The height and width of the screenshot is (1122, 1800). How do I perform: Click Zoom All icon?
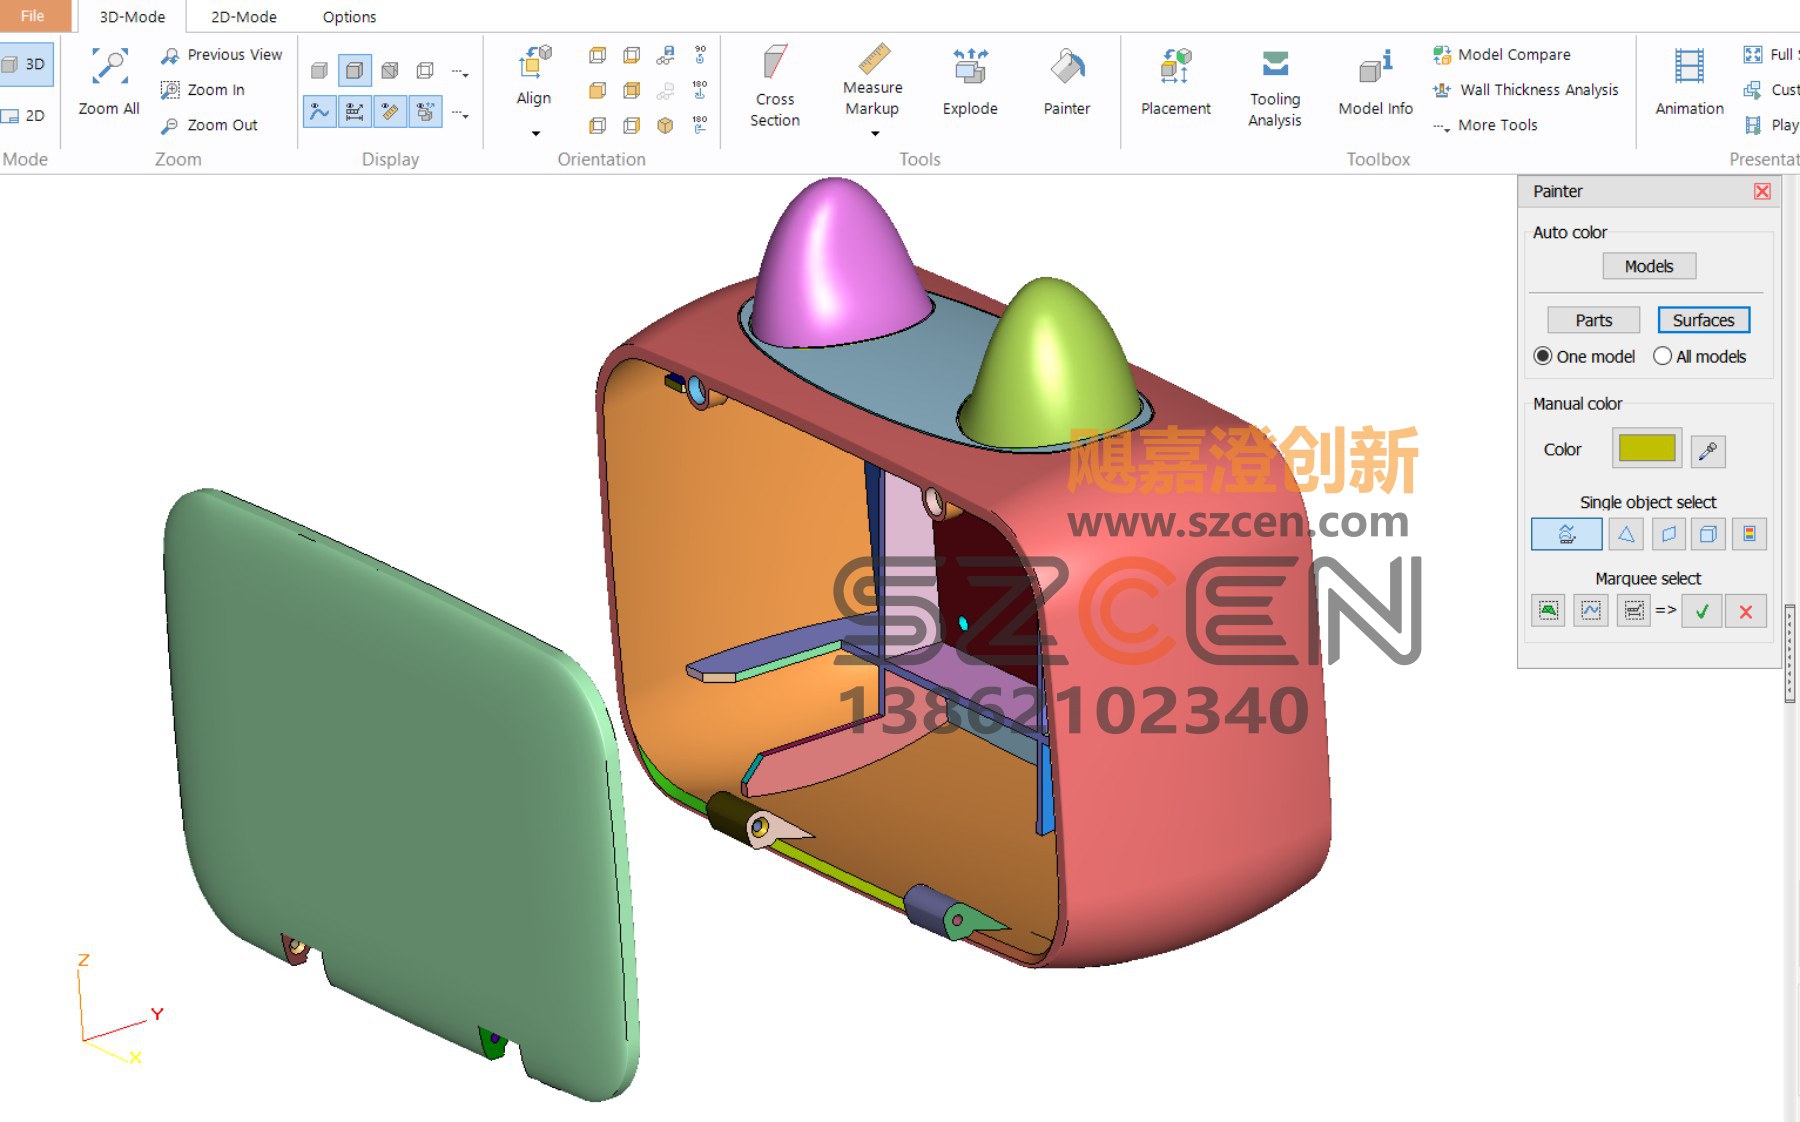pyautogui.click(x=109, y=68)
